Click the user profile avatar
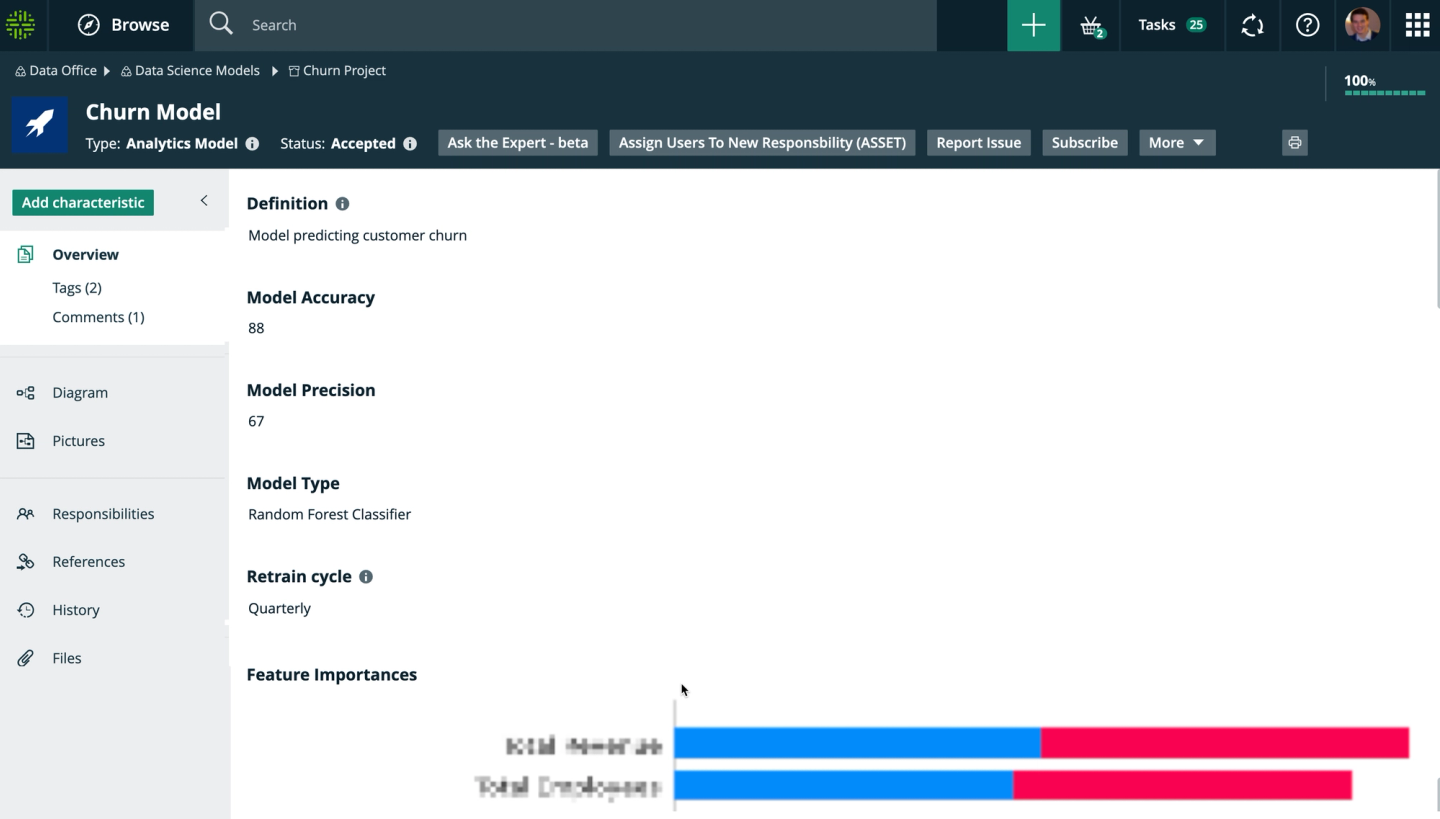 (1362, 25)
